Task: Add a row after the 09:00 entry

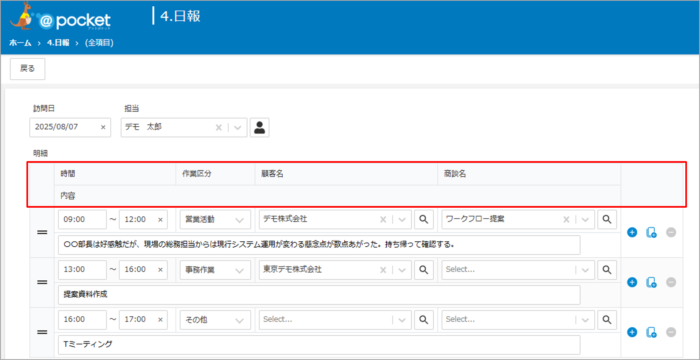Action: pos(632,232)
